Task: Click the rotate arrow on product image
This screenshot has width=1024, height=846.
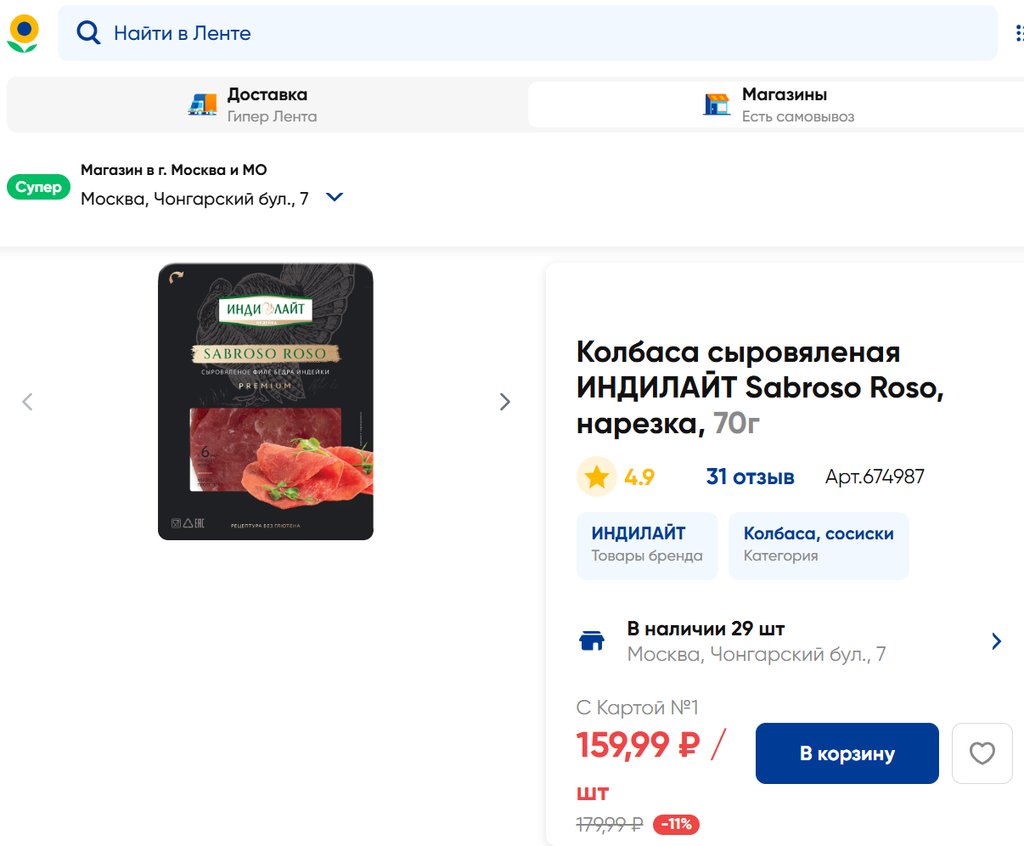Action: click(x=177, y=279)
